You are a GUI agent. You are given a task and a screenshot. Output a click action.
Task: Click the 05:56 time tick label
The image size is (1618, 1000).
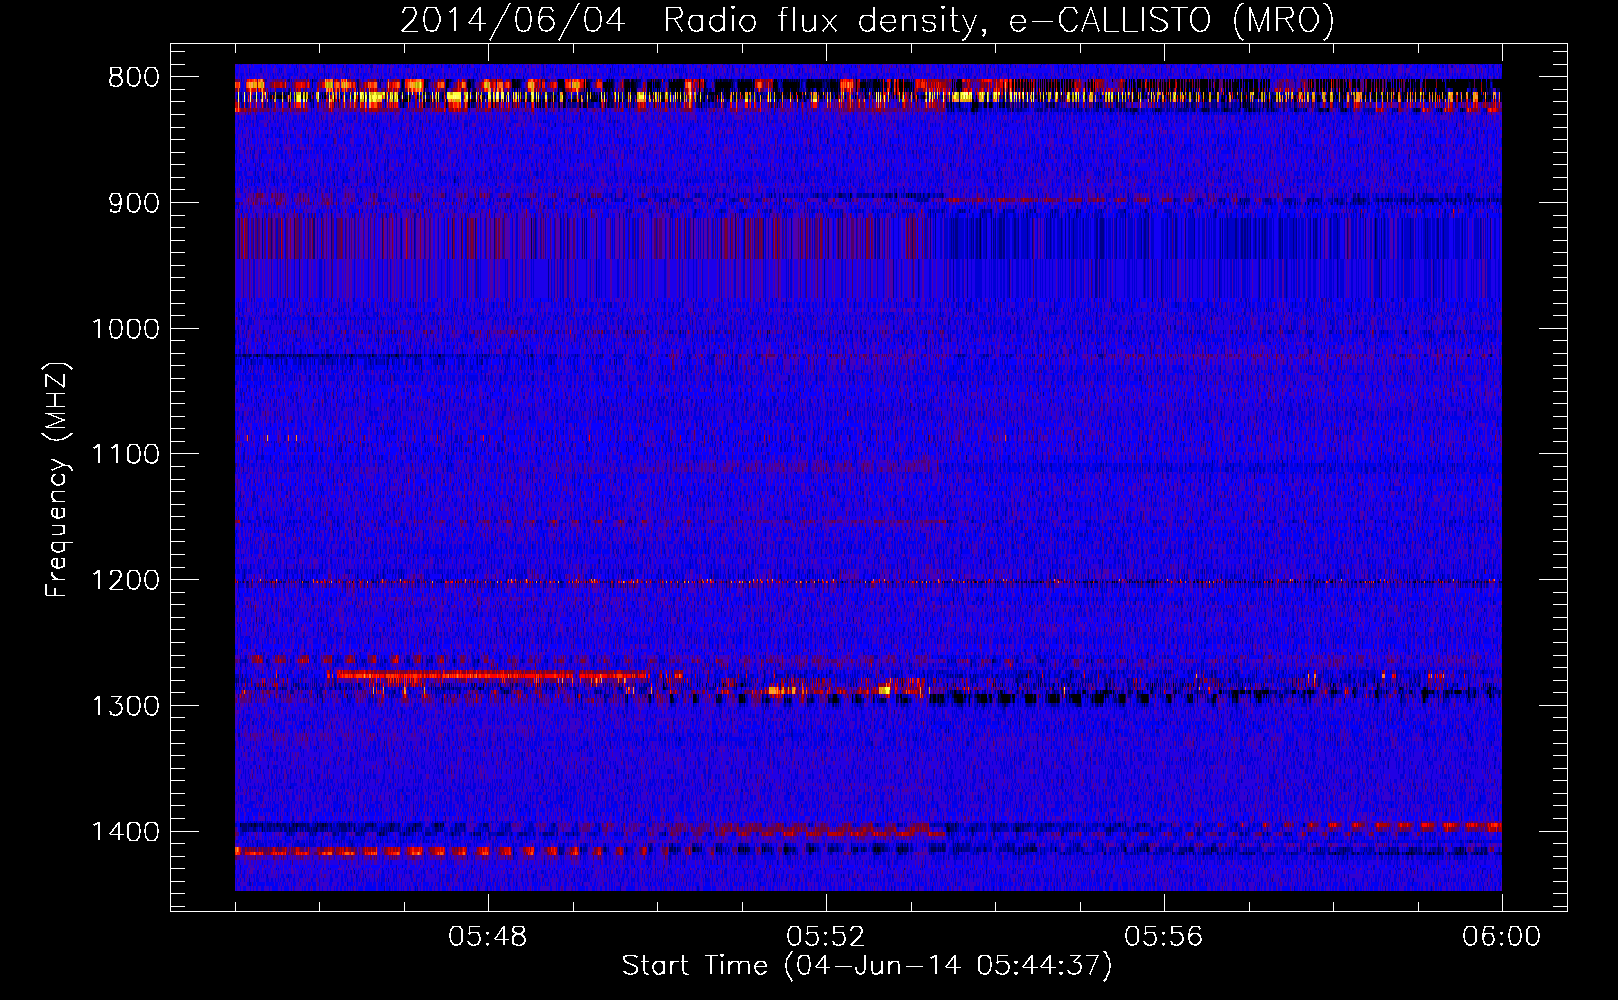(x=1163, y=937)
